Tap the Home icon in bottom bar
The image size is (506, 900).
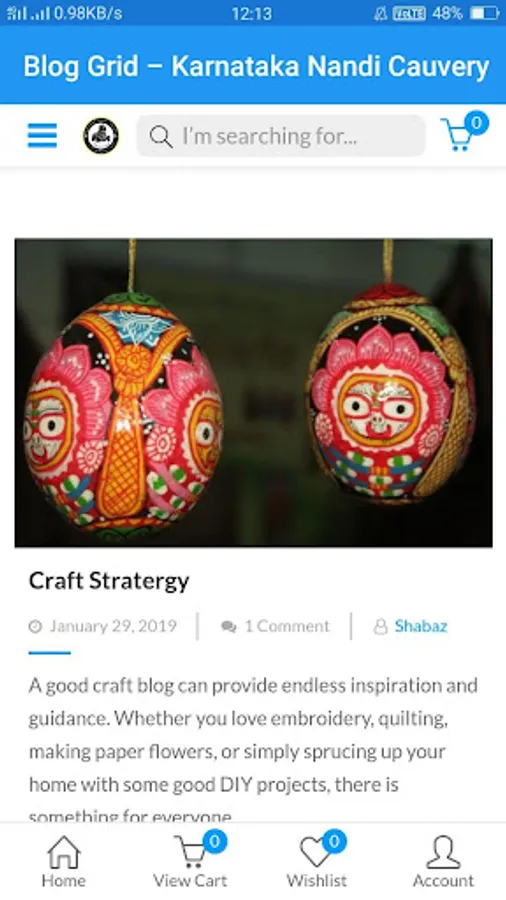pyautogui.click(x=64, y=852)
